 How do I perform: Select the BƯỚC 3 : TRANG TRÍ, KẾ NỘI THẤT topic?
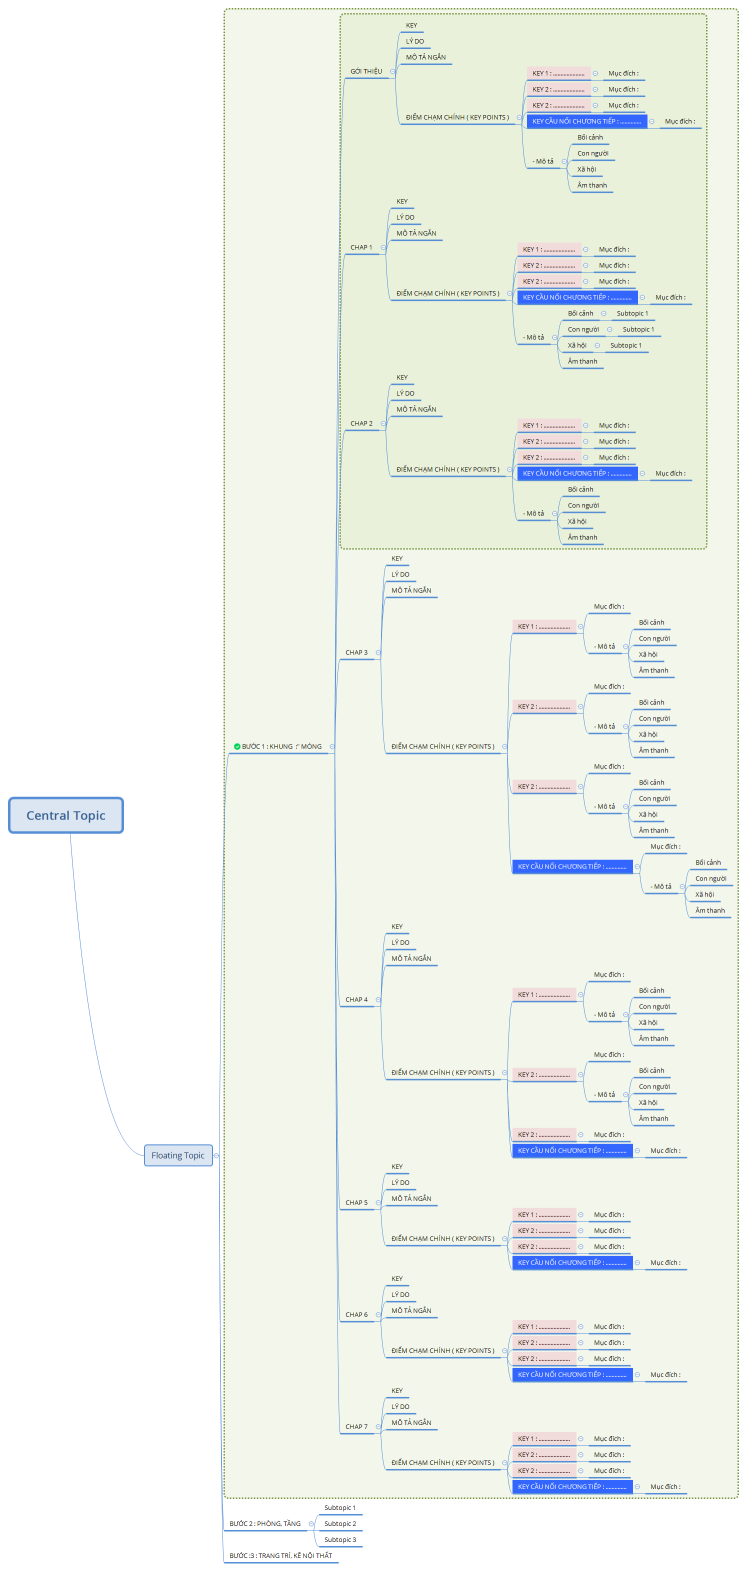(x=280, y=1556)
